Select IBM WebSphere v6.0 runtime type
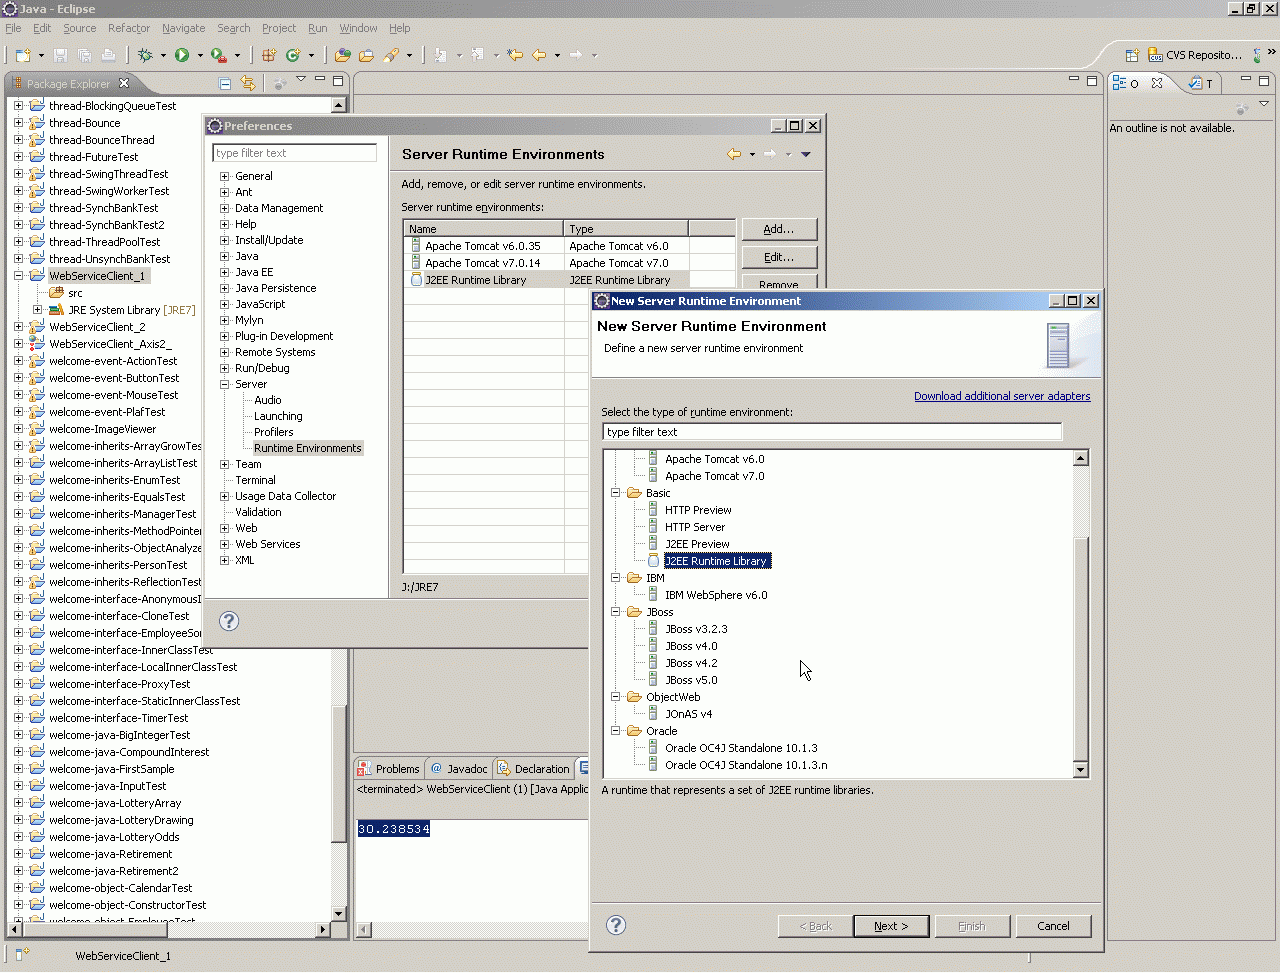 tap(716, 595)
